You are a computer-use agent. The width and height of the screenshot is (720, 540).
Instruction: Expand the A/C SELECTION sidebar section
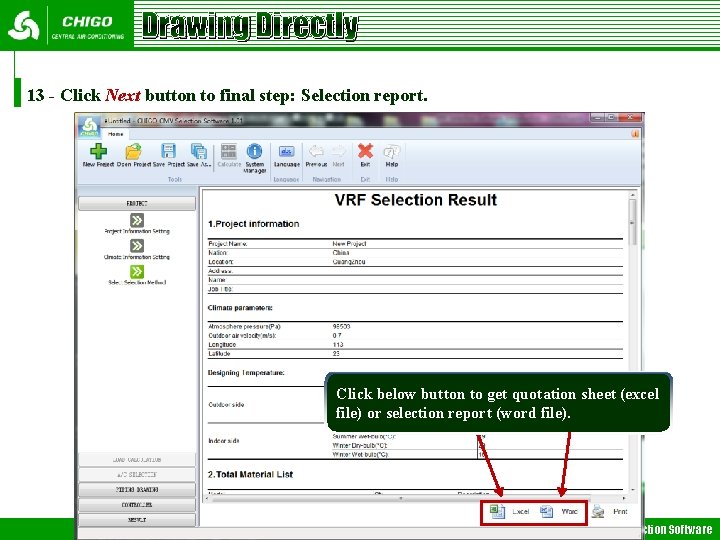point(137,475)
